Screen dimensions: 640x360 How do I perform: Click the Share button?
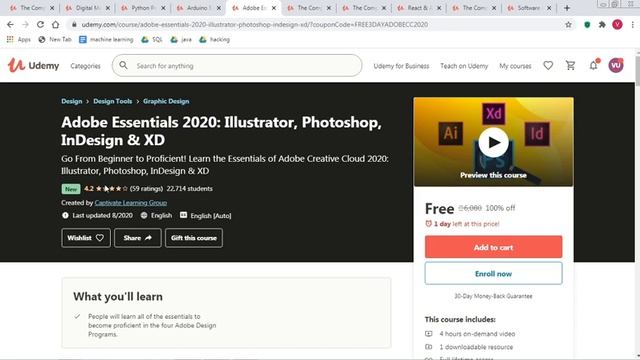tap(138, 238)
